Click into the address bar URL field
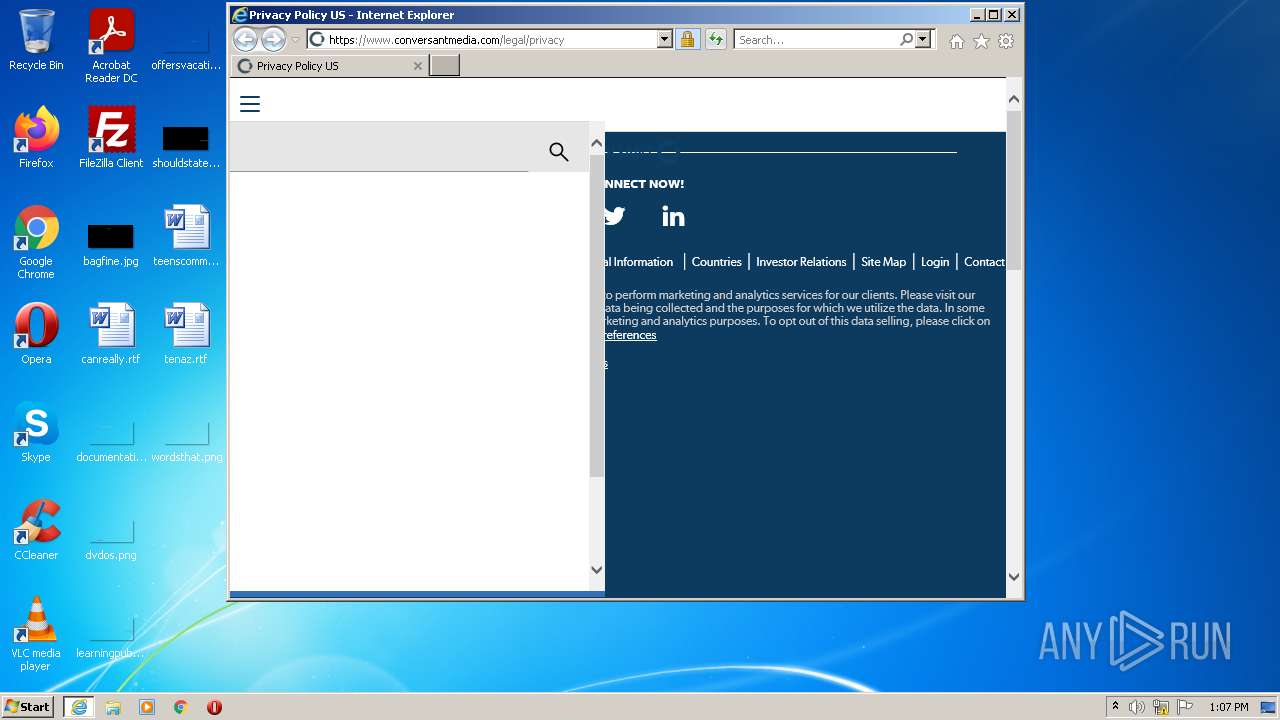 tap(490, 39)
